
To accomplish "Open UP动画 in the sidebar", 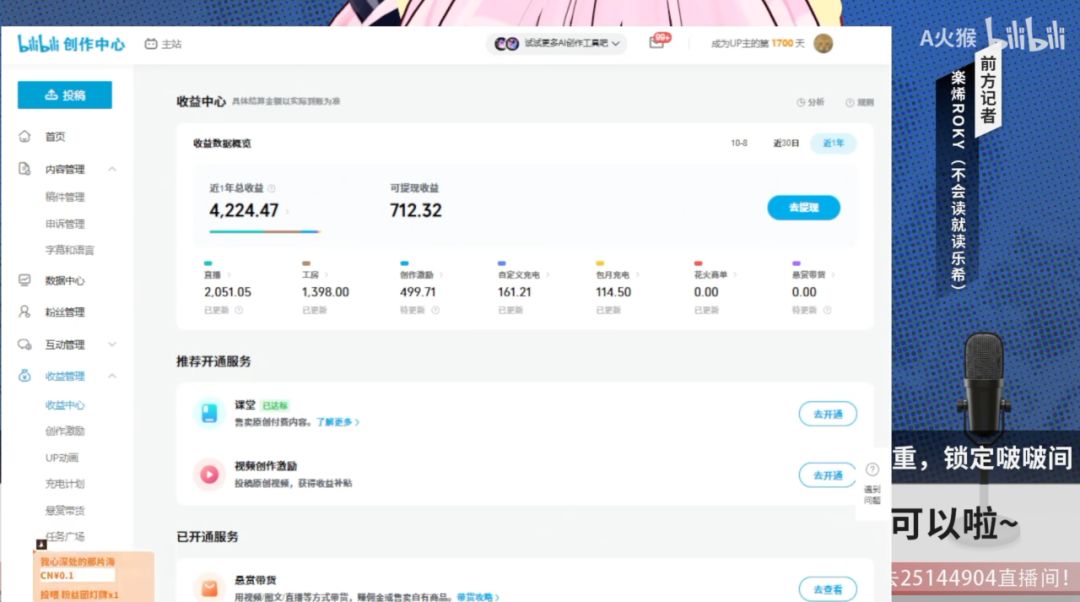I will pyautogui.click(x=62, y=458).
